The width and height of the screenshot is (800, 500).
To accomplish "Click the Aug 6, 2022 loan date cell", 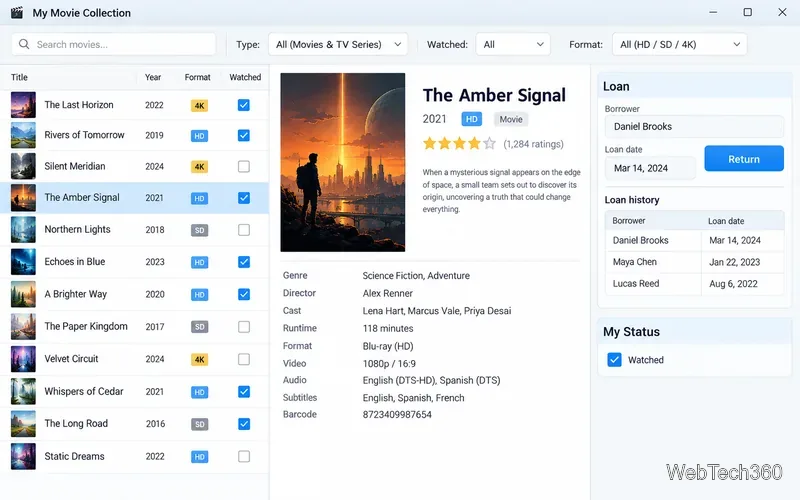I will pos(733,284).
